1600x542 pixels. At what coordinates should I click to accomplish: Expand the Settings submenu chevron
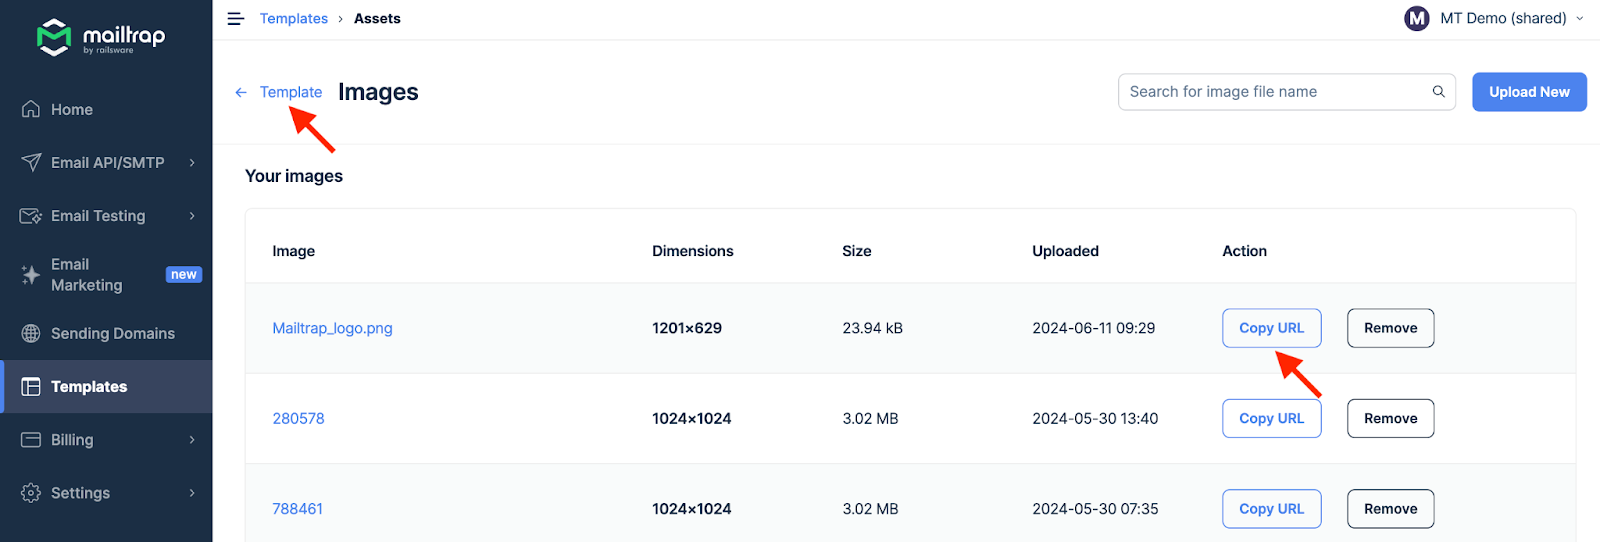[192, 493]
